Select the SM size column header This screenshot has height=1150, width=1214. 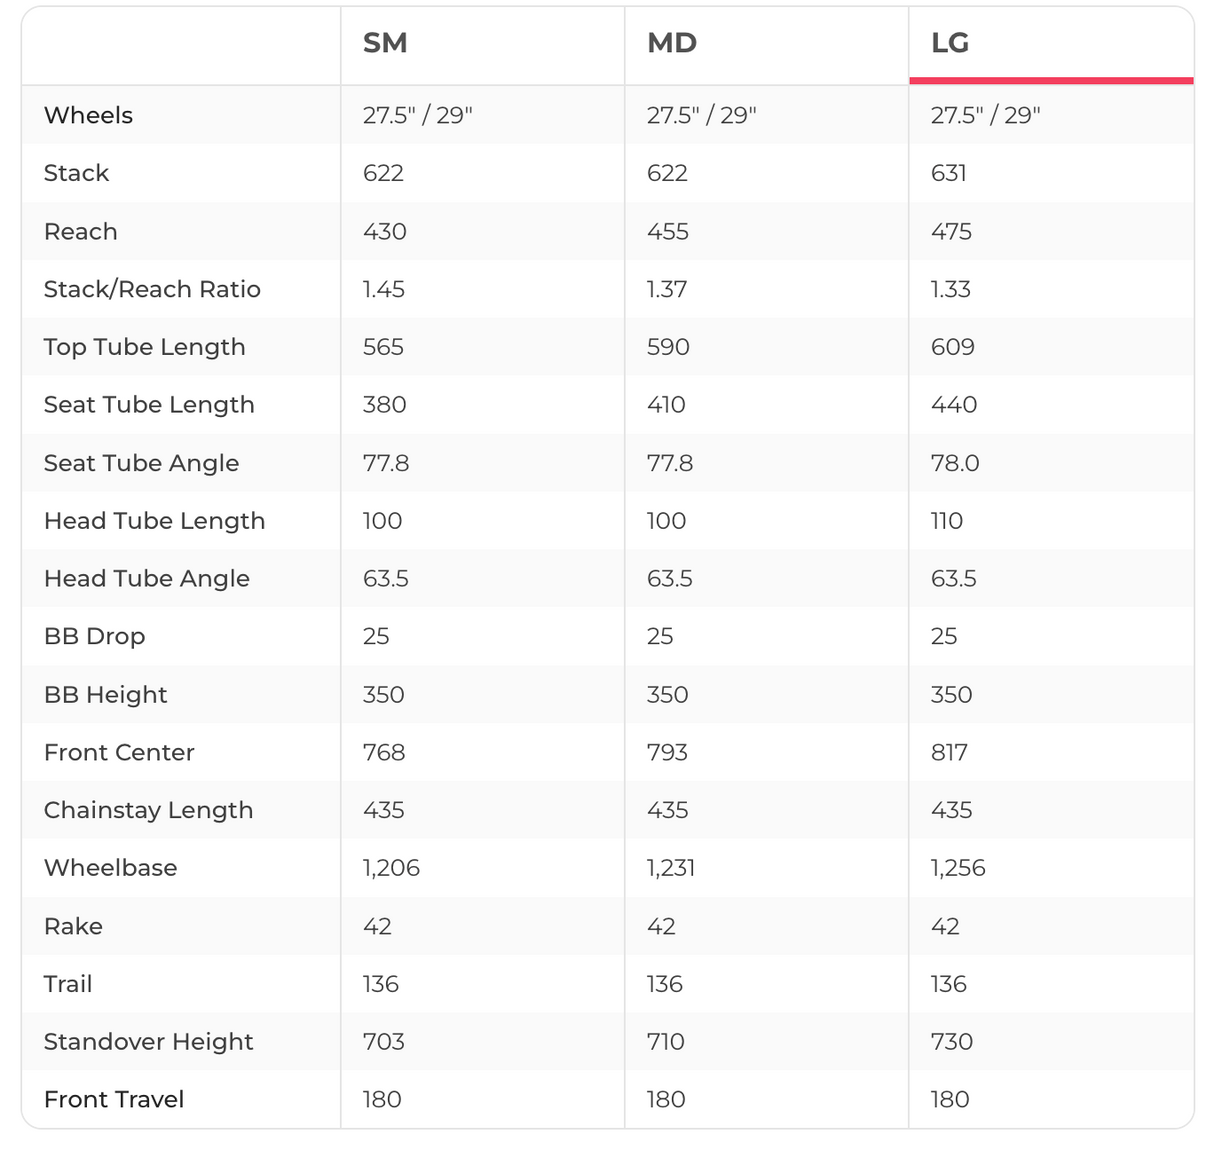pos(385,43)
